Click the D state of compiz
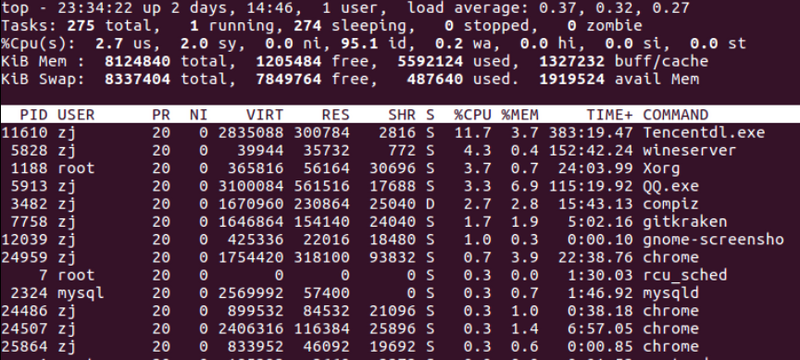The width and height of the screenshot is (800, 360). (x=430, y=204)
